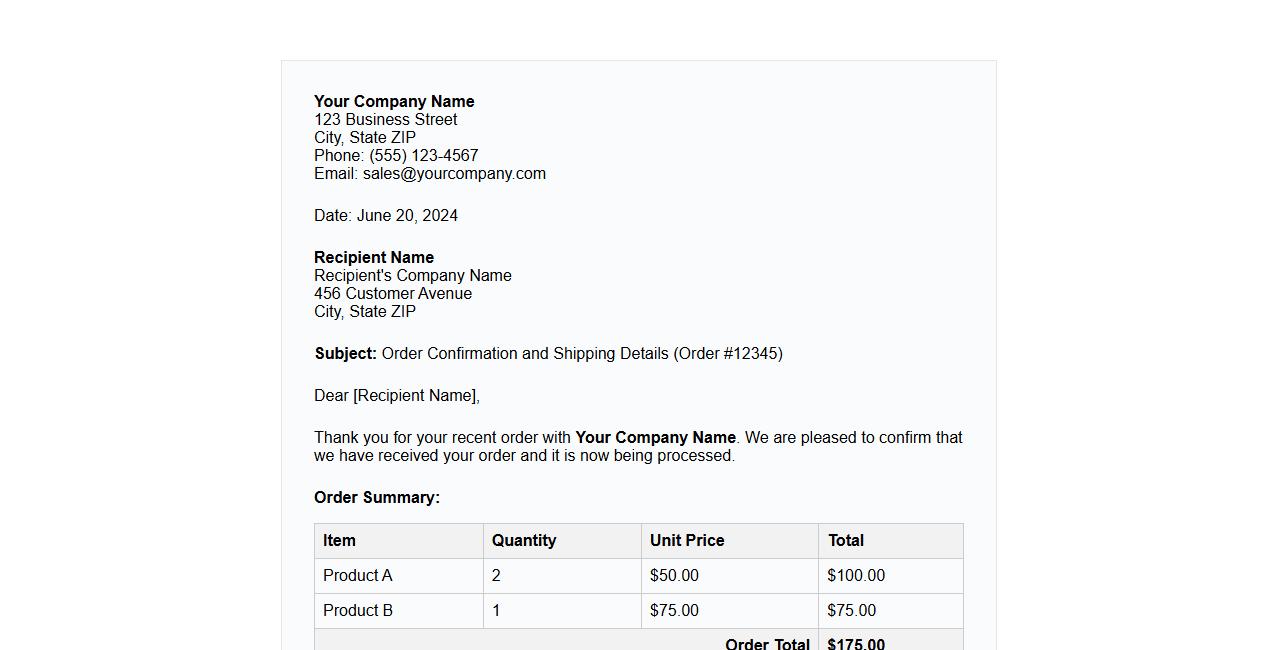Click the Dear [Recipient Name] greeting
The width and height of the screenshot is (1278, 650).
pos(397,395)
